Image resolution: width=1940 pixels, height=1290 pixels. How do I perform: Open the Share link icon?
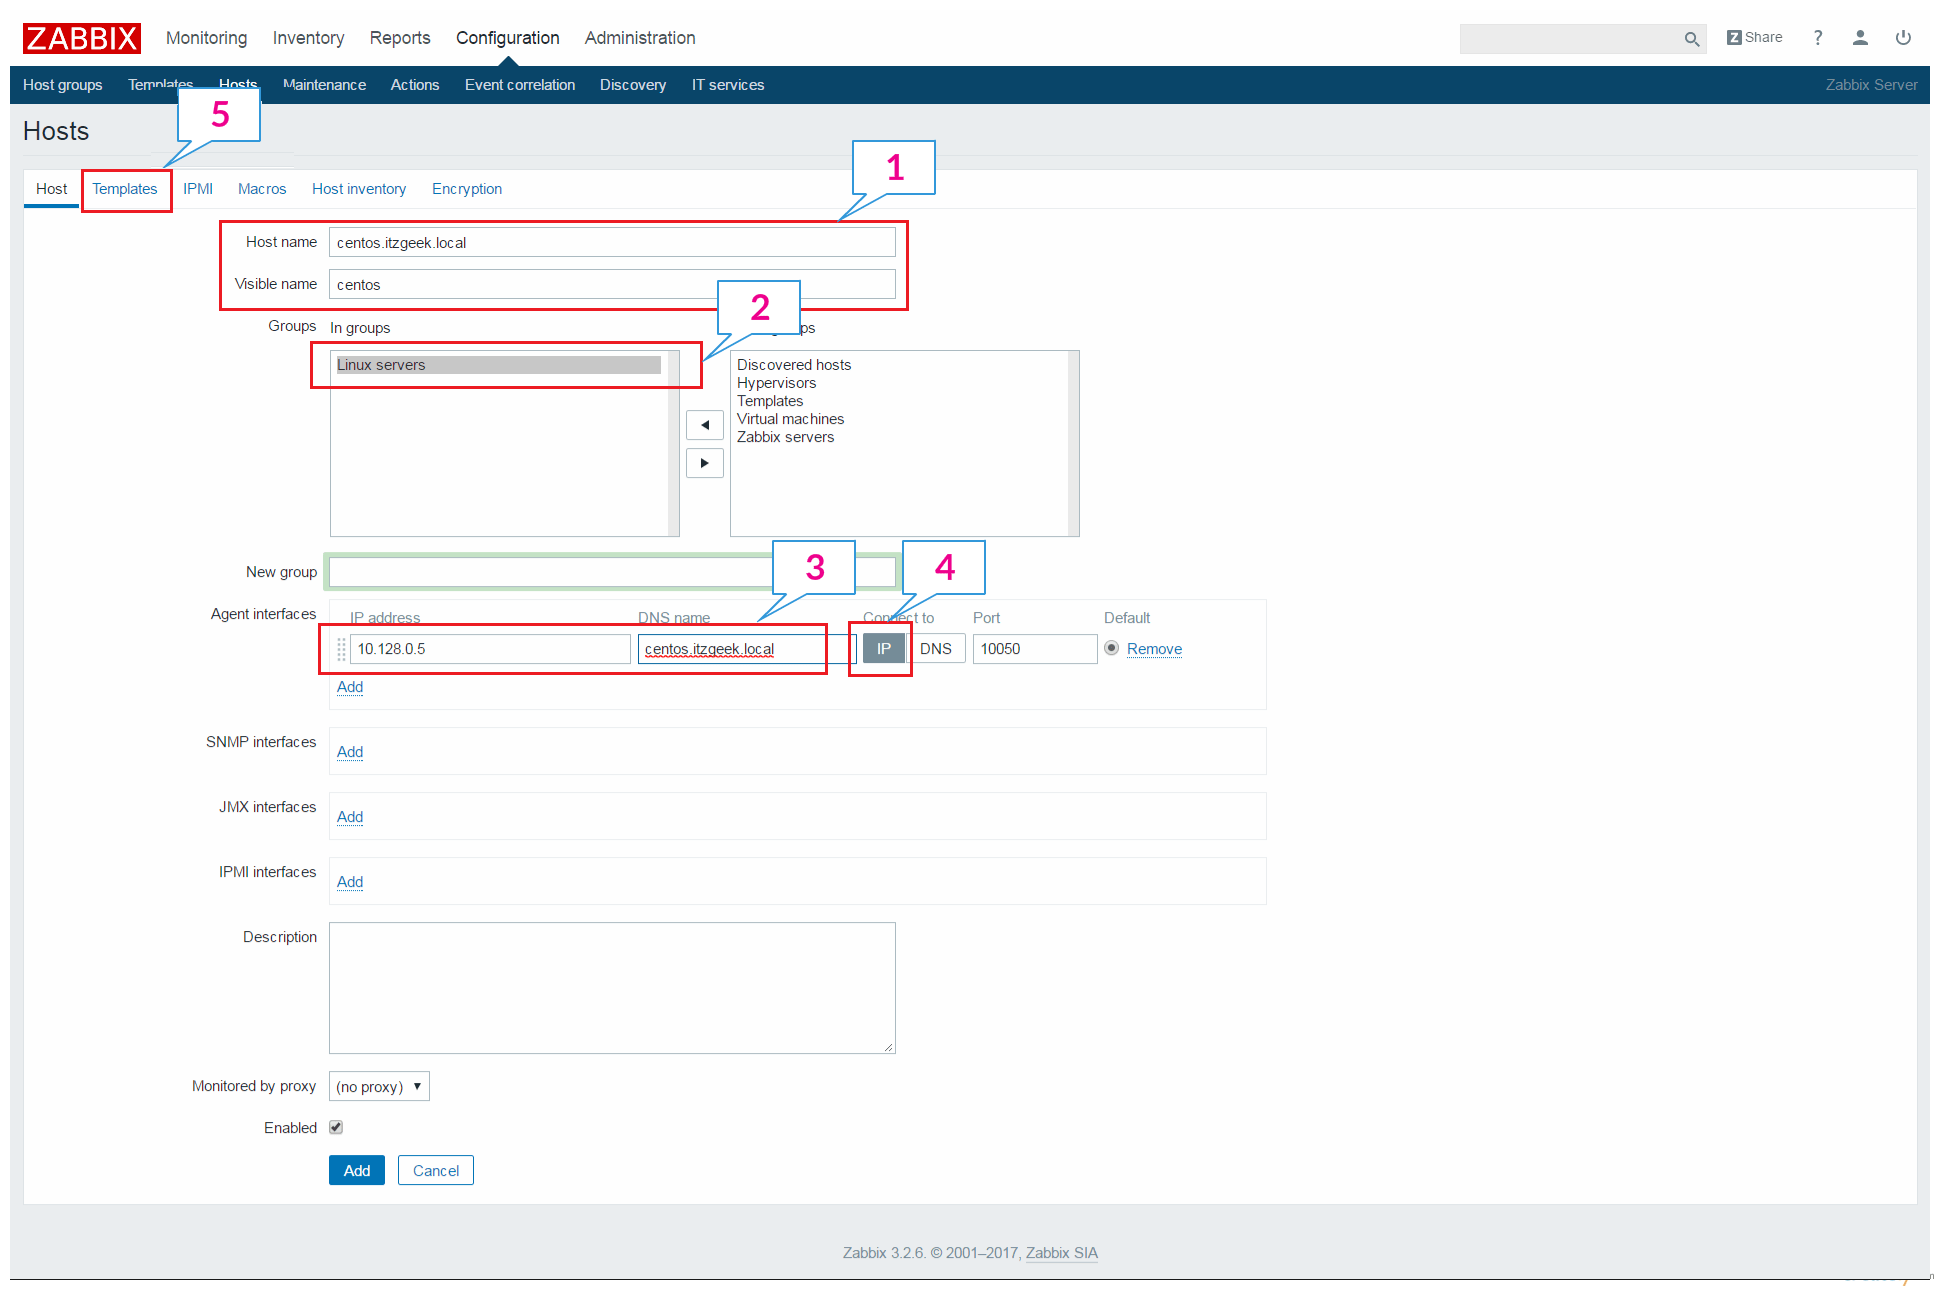coord(1755,38)
